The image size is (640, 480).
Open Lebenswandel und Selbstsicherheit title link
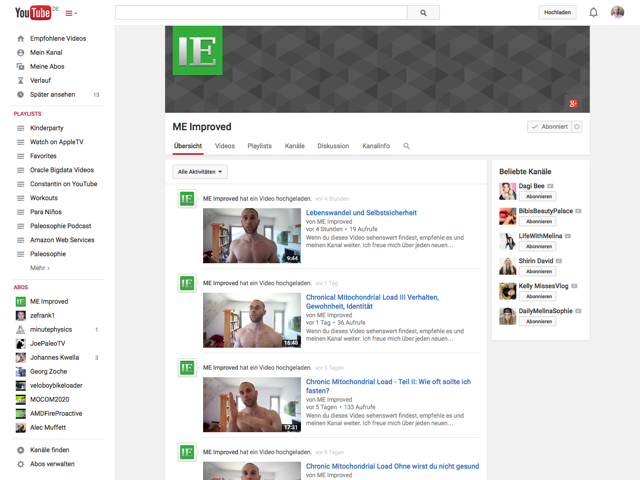pyautogui.click(x=361, y=213)
